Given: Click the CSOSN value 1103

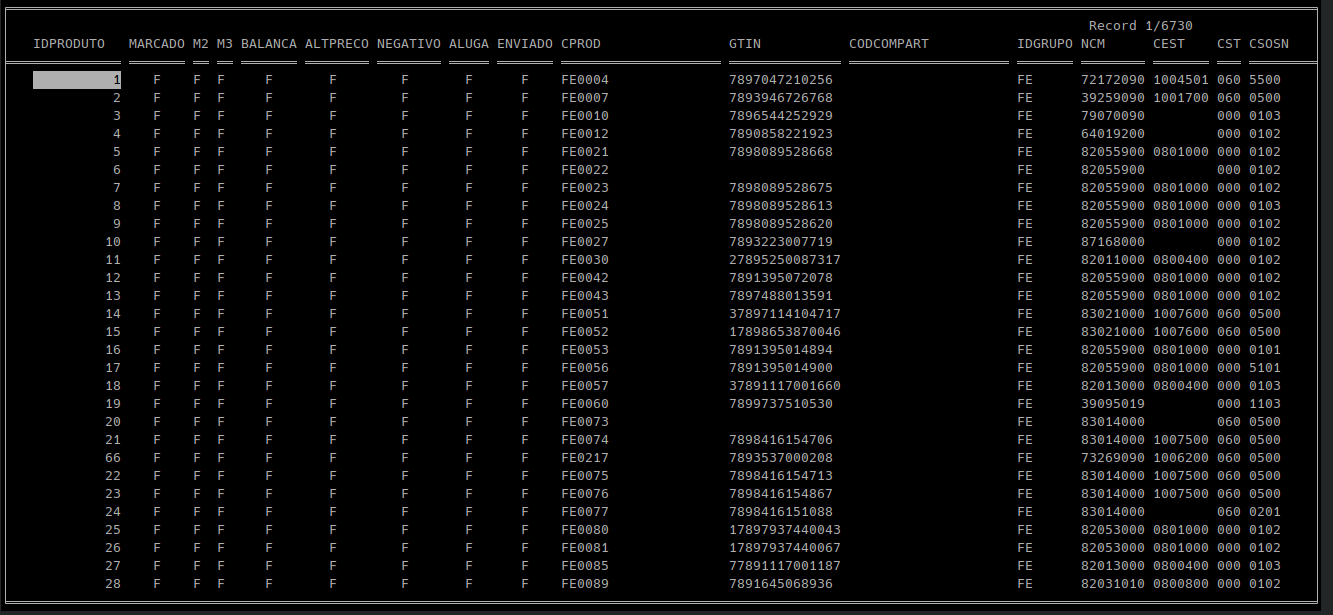Looking at the screenshot, I should coord(1265,404).
